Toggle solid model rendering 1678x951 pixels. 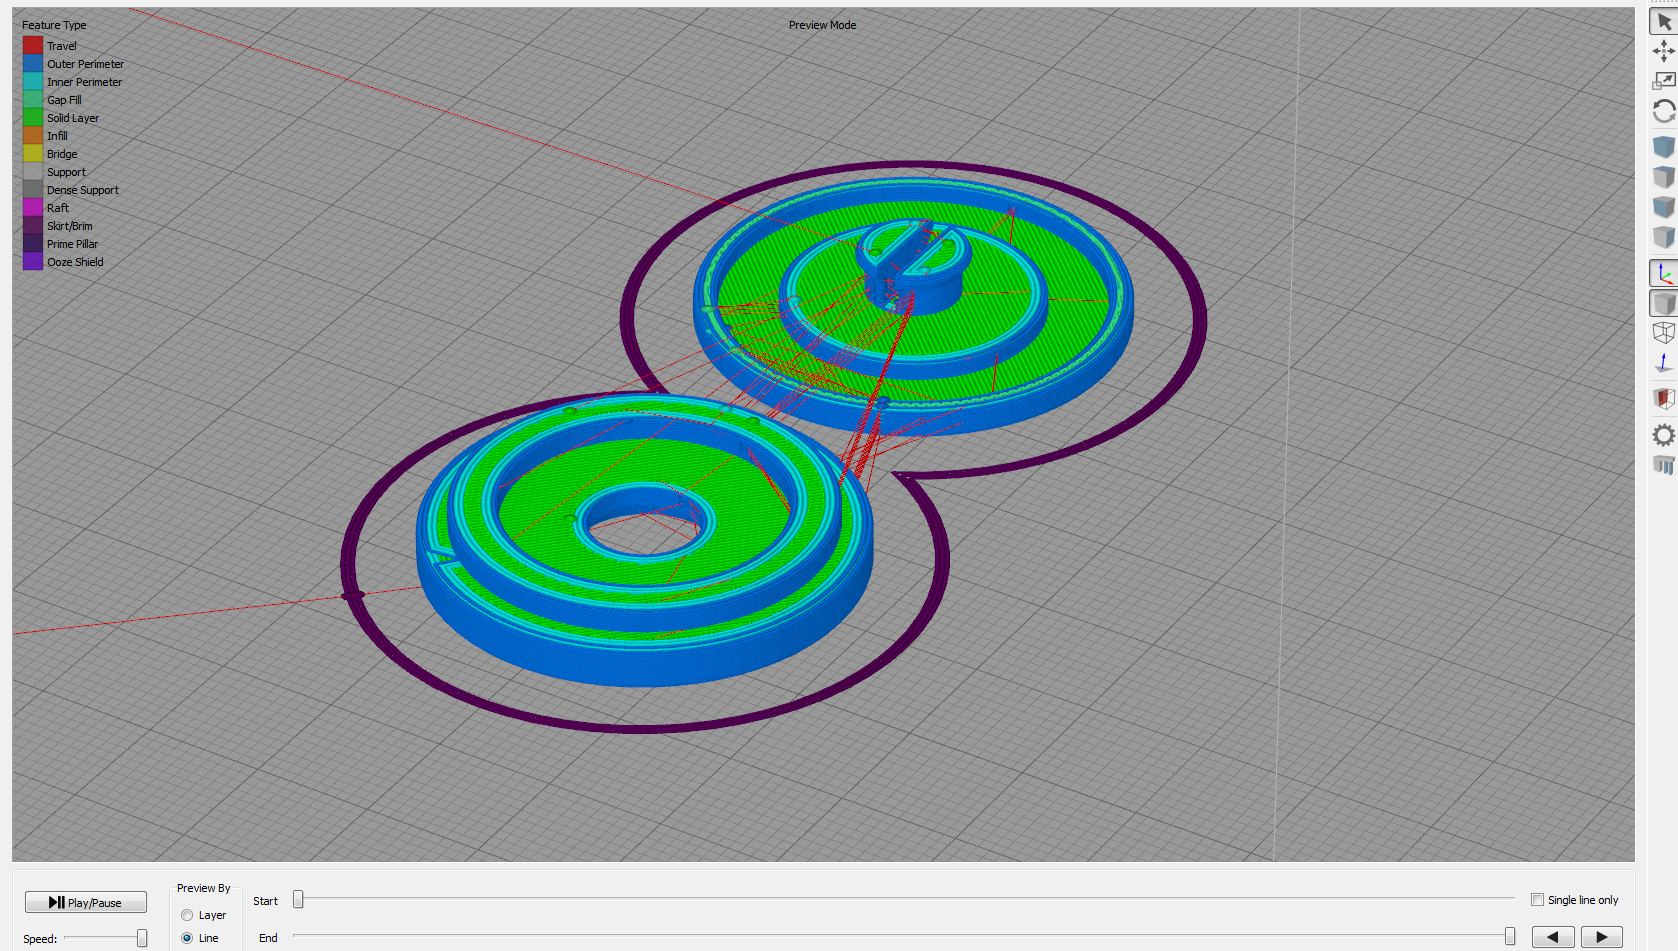pyautogui.click(x=1664, y=303)
